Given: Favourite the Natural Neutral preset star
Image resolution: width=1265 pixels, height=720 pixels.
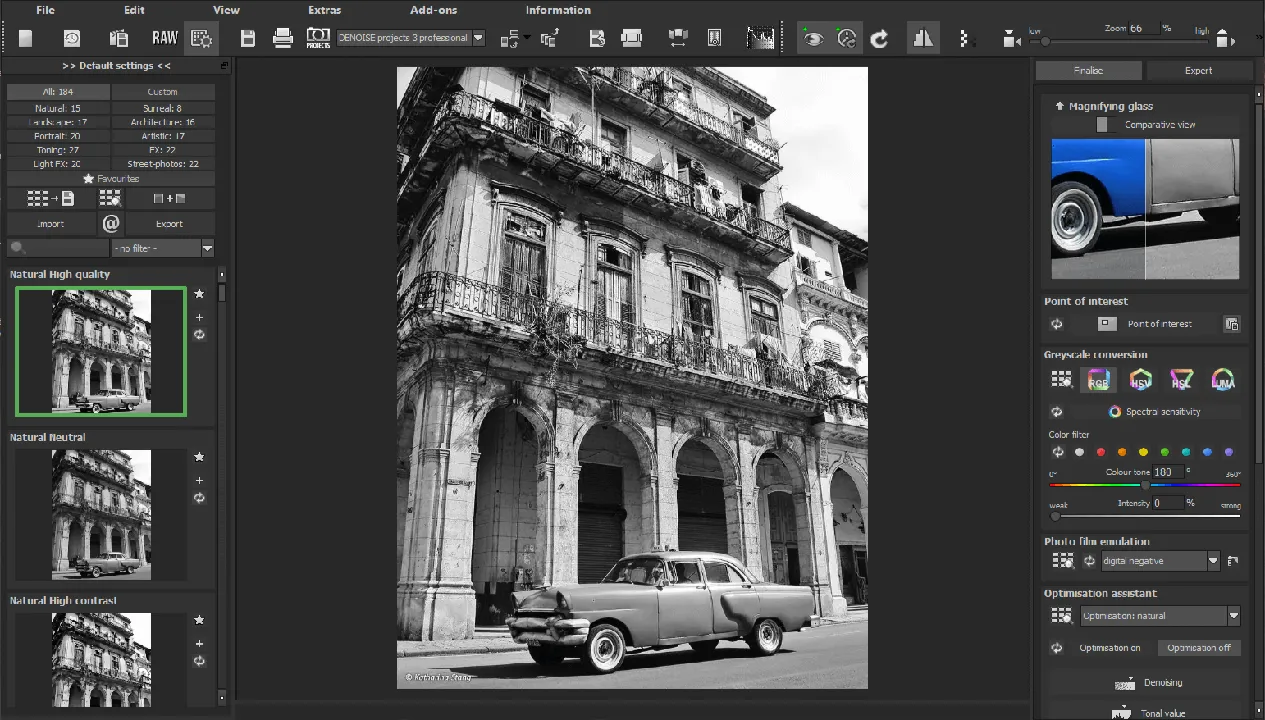Looking at the screenshot, I should (x=199, y=457).
